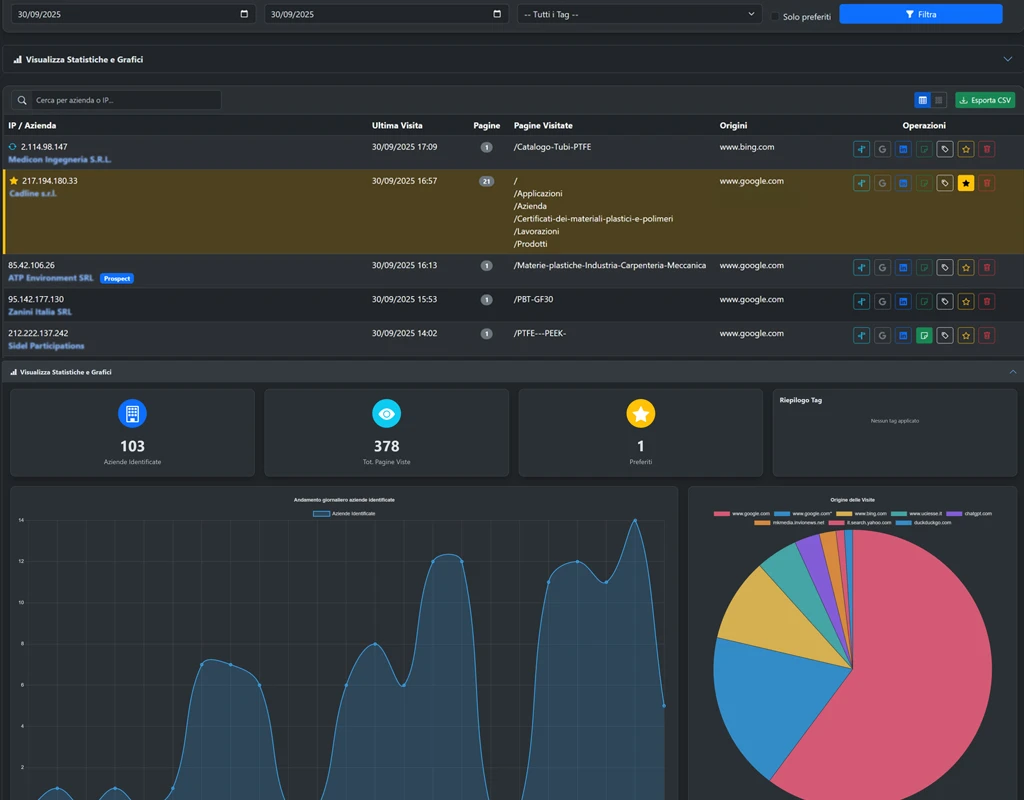The width and height of the screenshot is (1024, 800).
Task: Open the calendar picker of the second date field
Action: (497, 14)
